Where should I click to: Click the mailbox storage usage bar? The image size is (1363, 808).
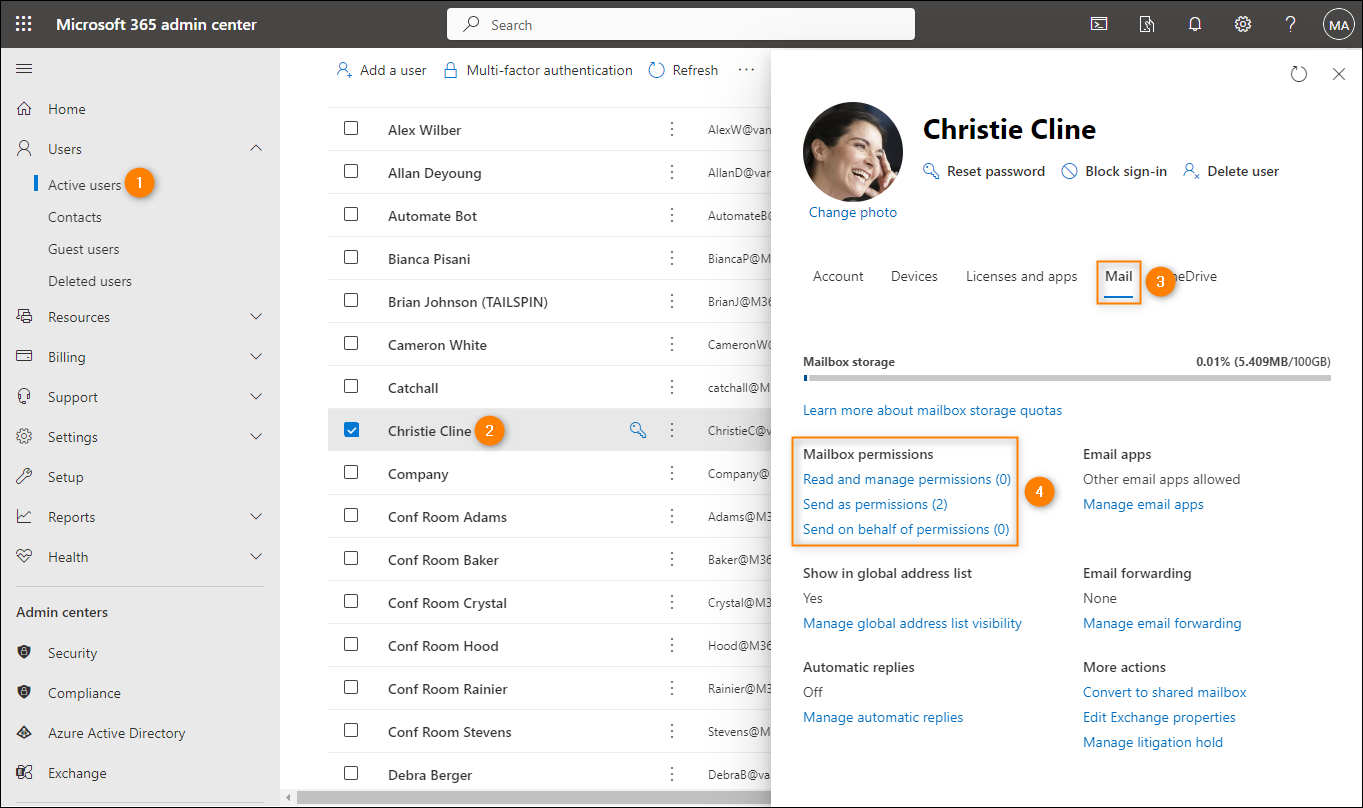(1067, 378)
